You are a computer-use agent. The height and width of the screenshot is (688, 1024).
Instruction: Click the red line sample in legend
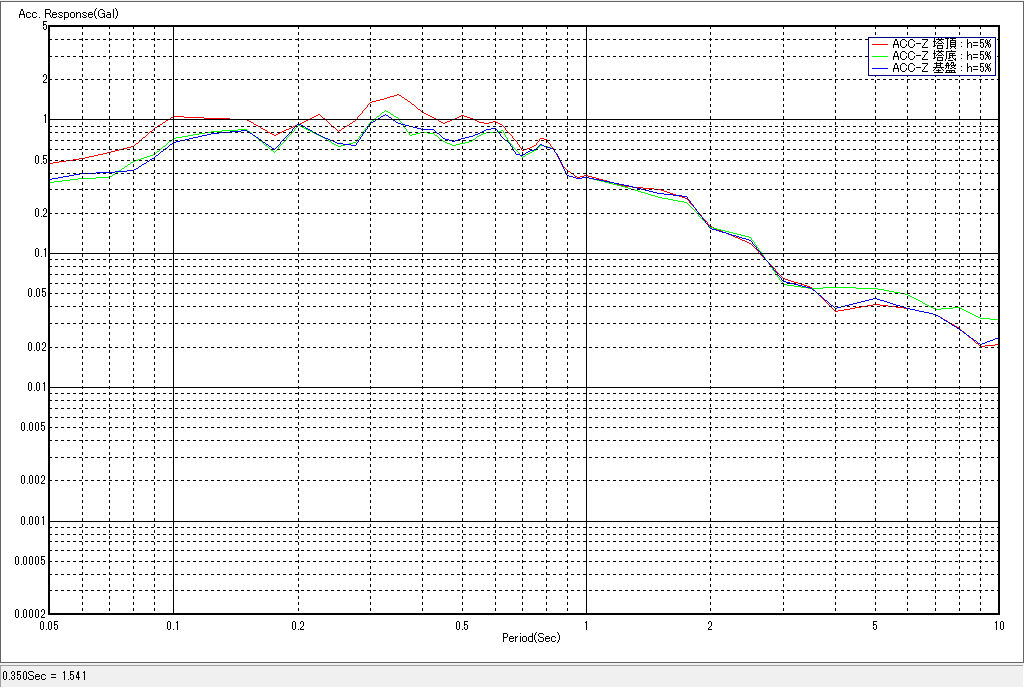pyautogui.click(x=879, y=44)
